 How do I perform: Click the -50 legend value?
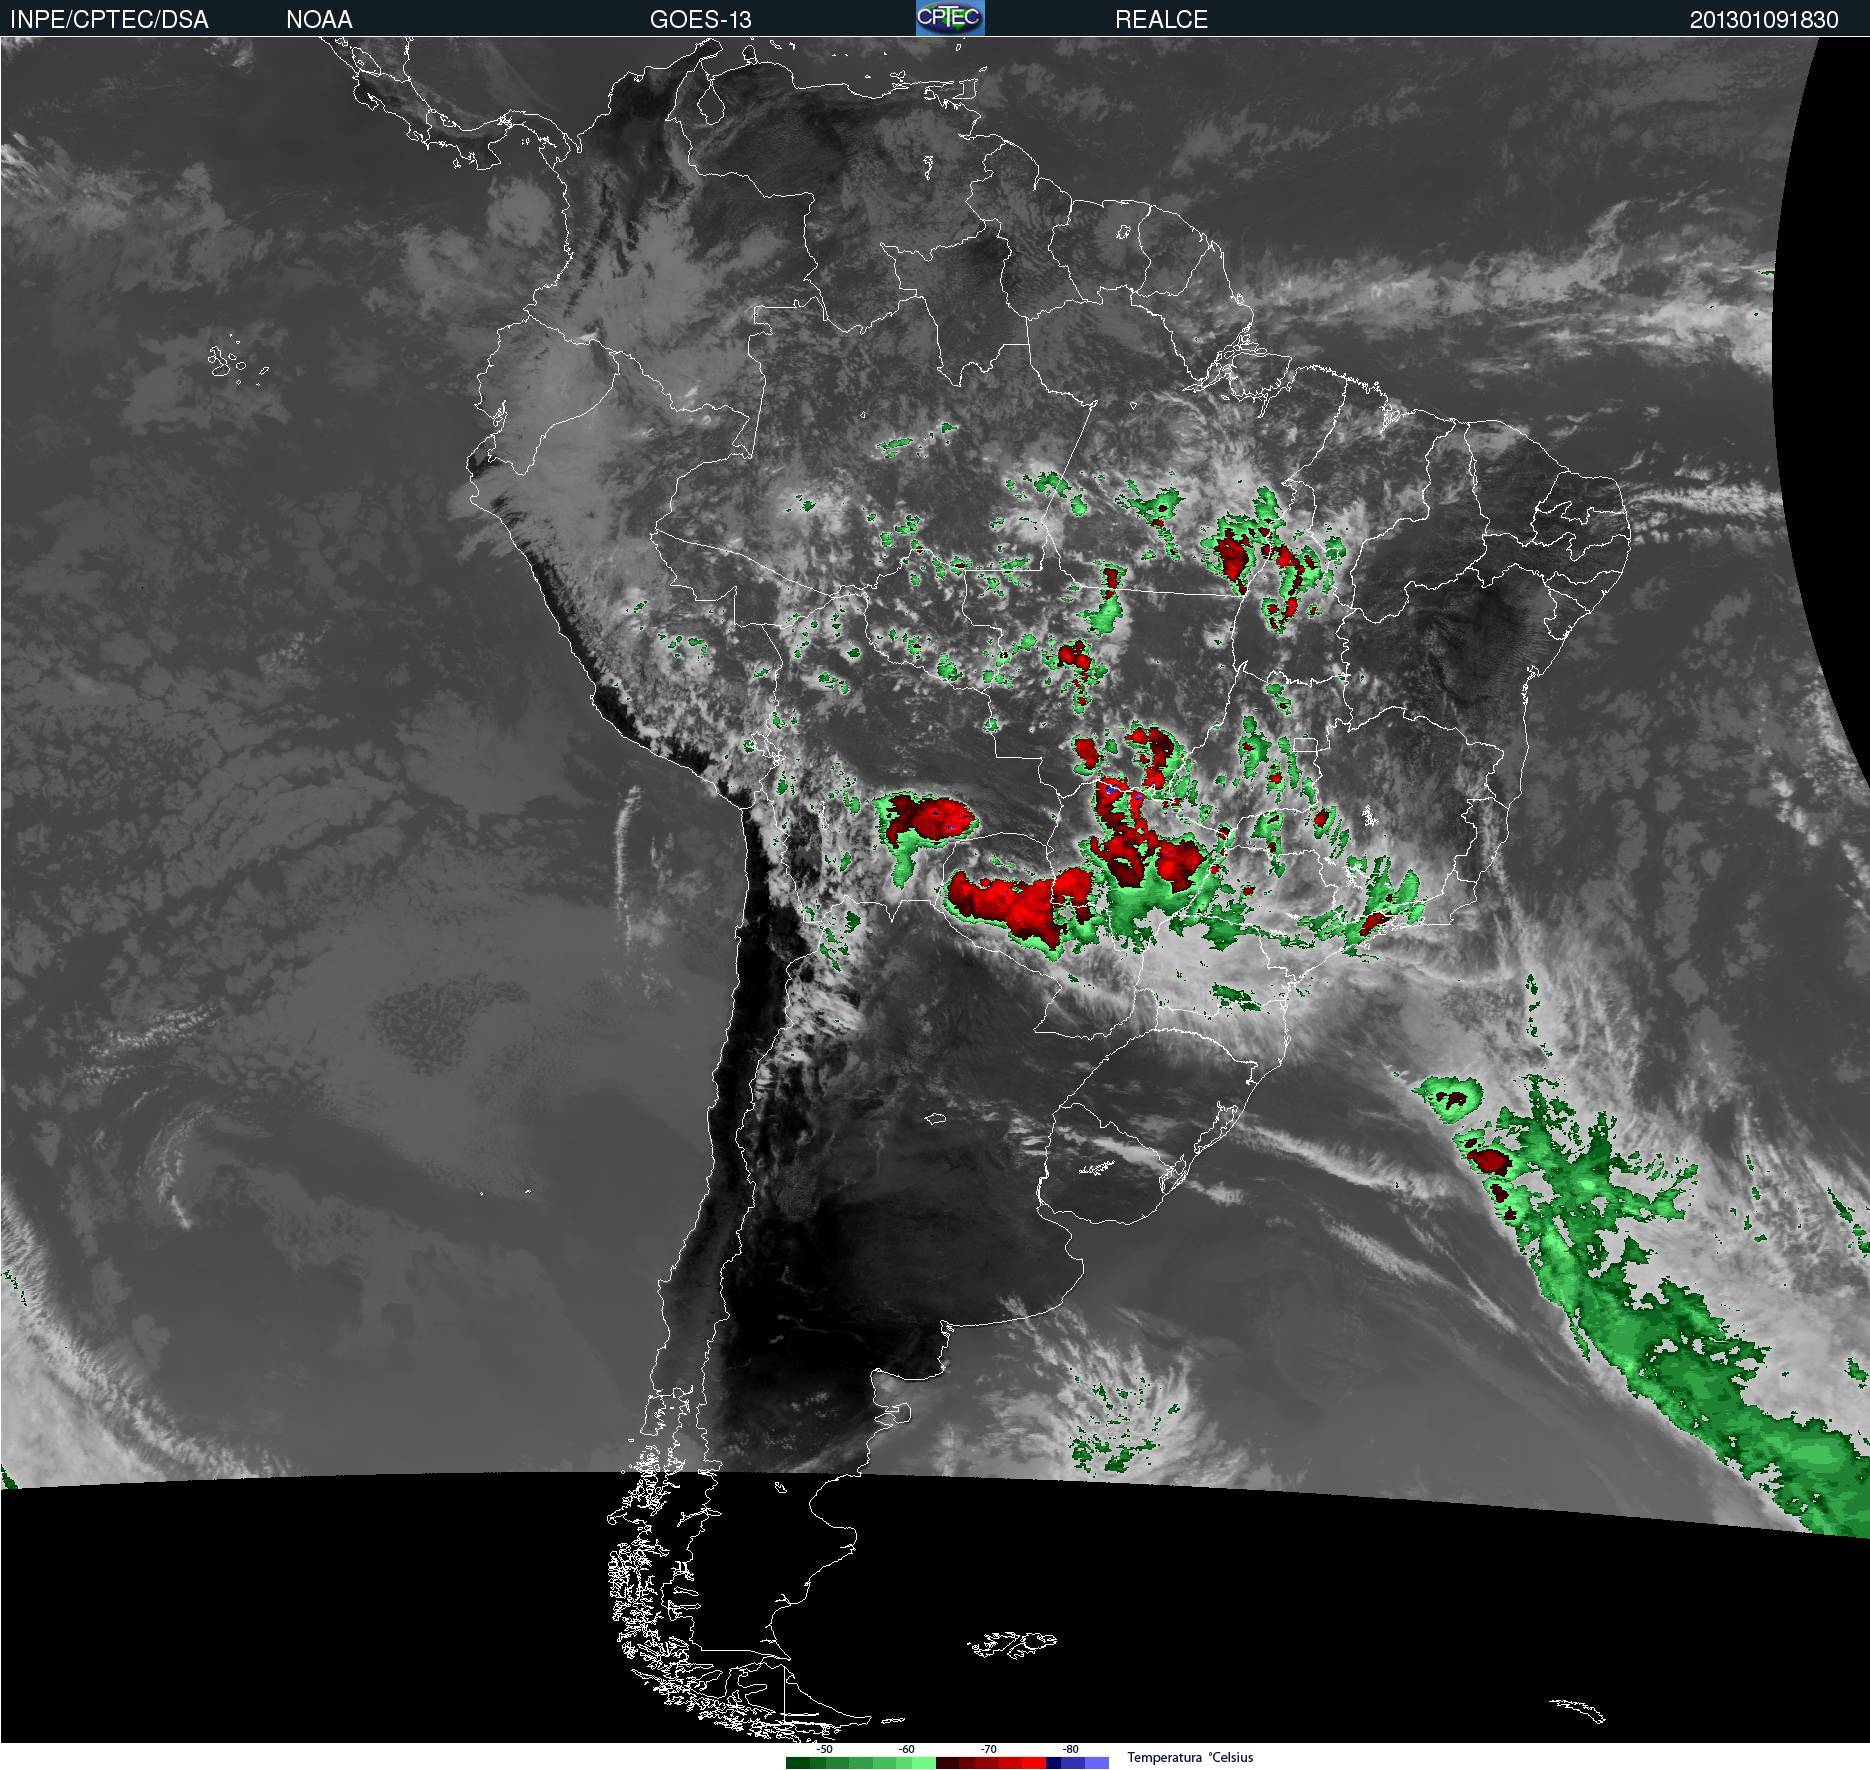click(824, 1749)
